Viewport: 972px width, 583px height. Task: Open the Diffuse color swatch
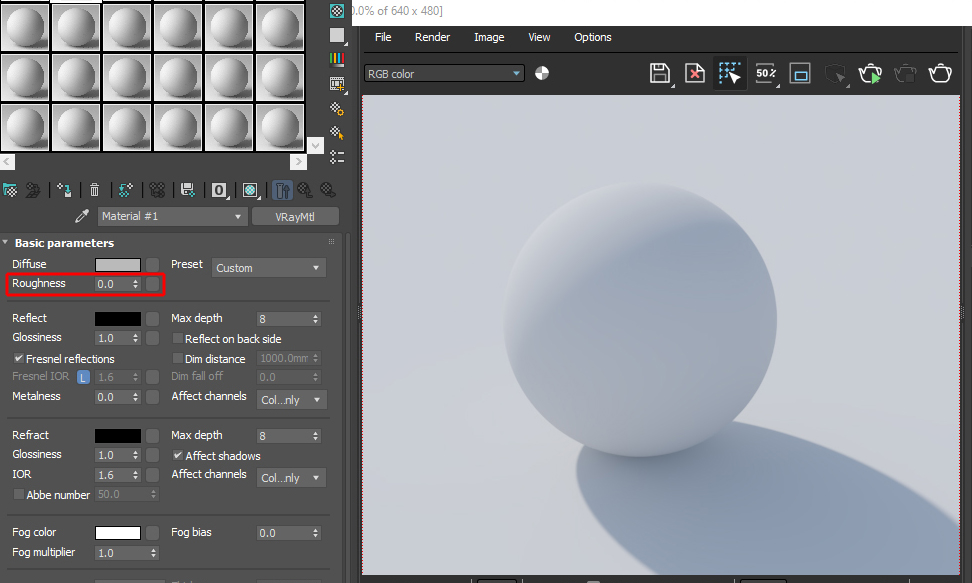[118, 265]
